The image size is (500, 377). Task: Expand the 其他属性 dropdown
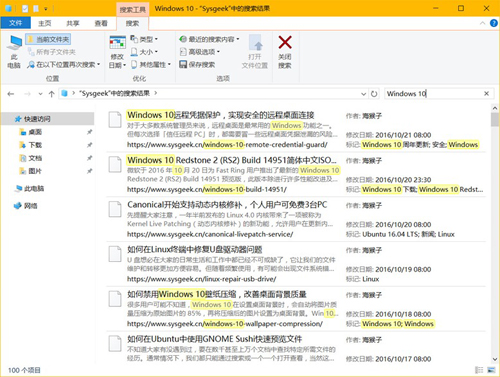[151, 65]
